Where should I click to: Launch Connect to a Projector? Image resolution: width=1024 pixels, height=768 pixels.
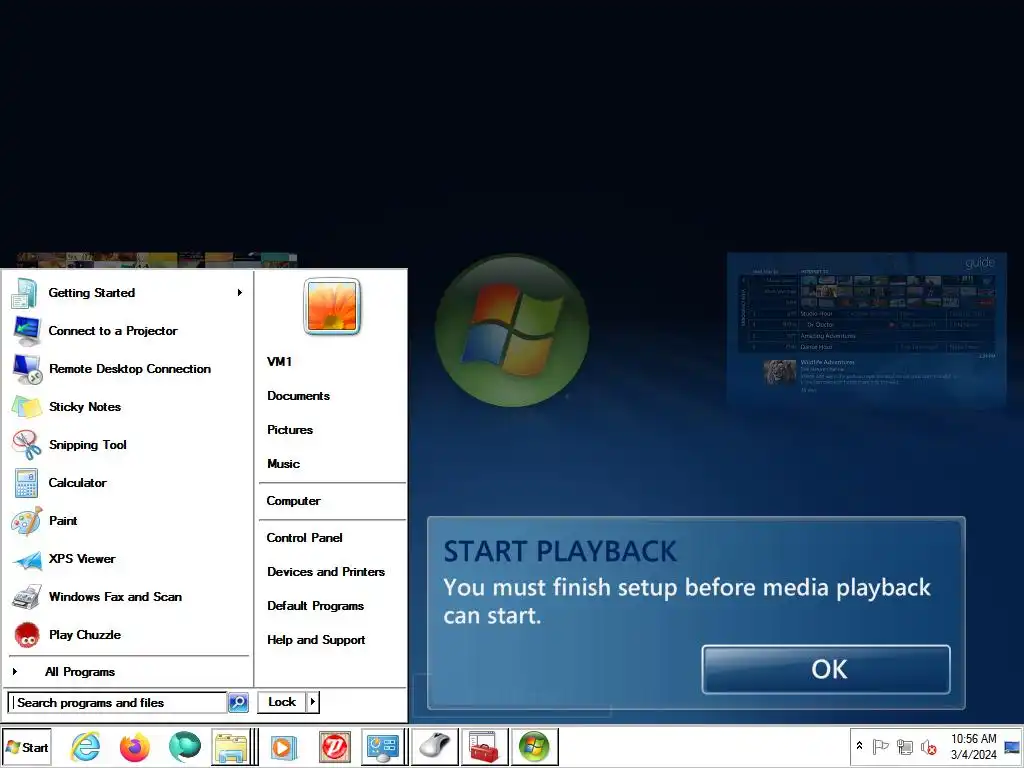[127, 331]
